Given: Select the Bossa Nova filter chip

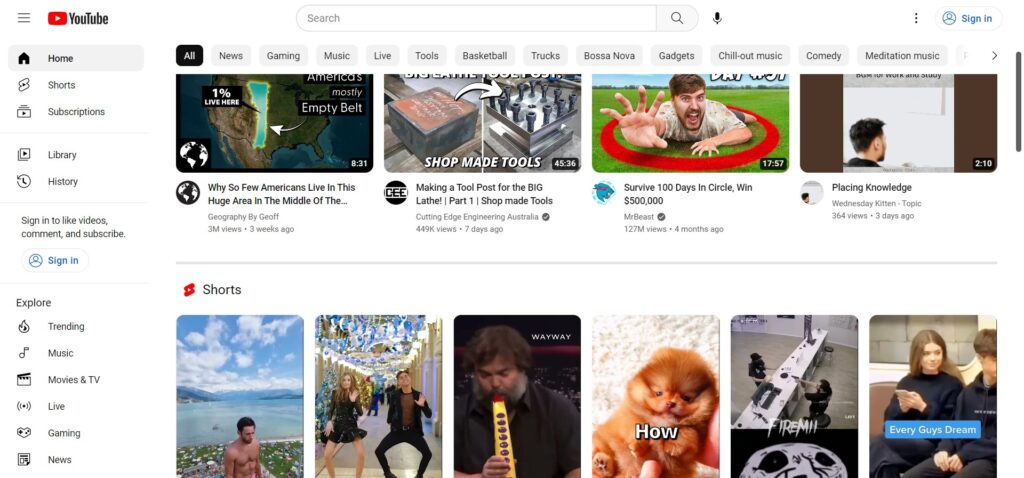Looking at the screenshot, I should click(609, 56).
